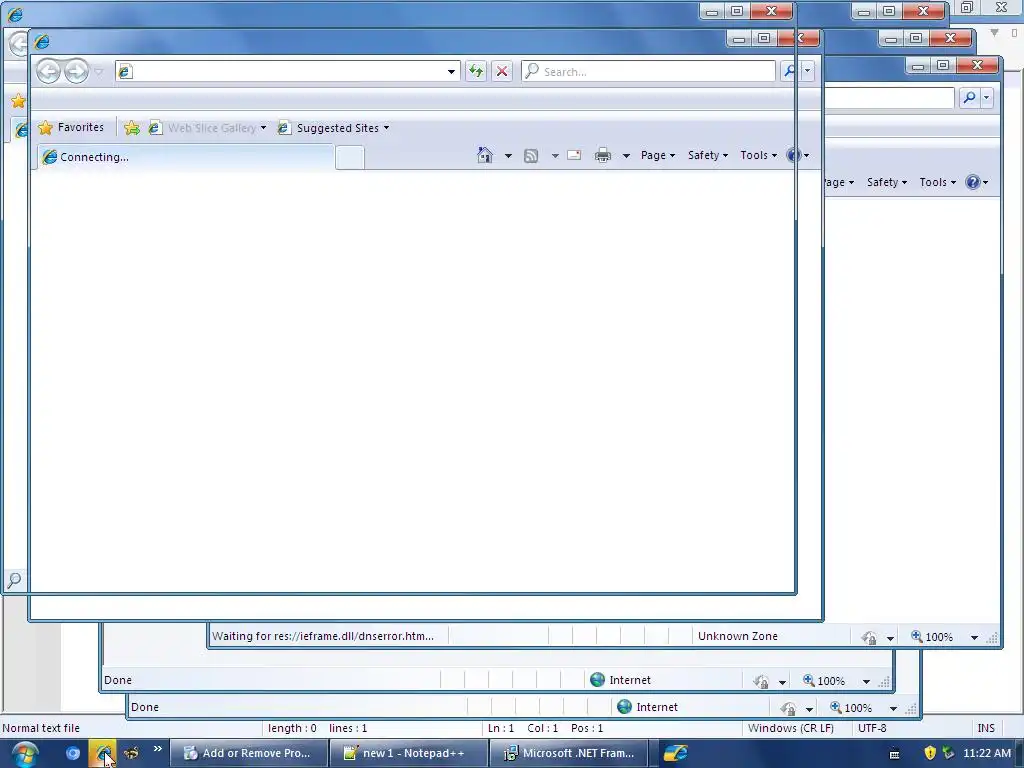This screenshot has height=768, width=1024.
Task: Expand the address bar autocomplete dropdown
Action: tap(451, 72)
